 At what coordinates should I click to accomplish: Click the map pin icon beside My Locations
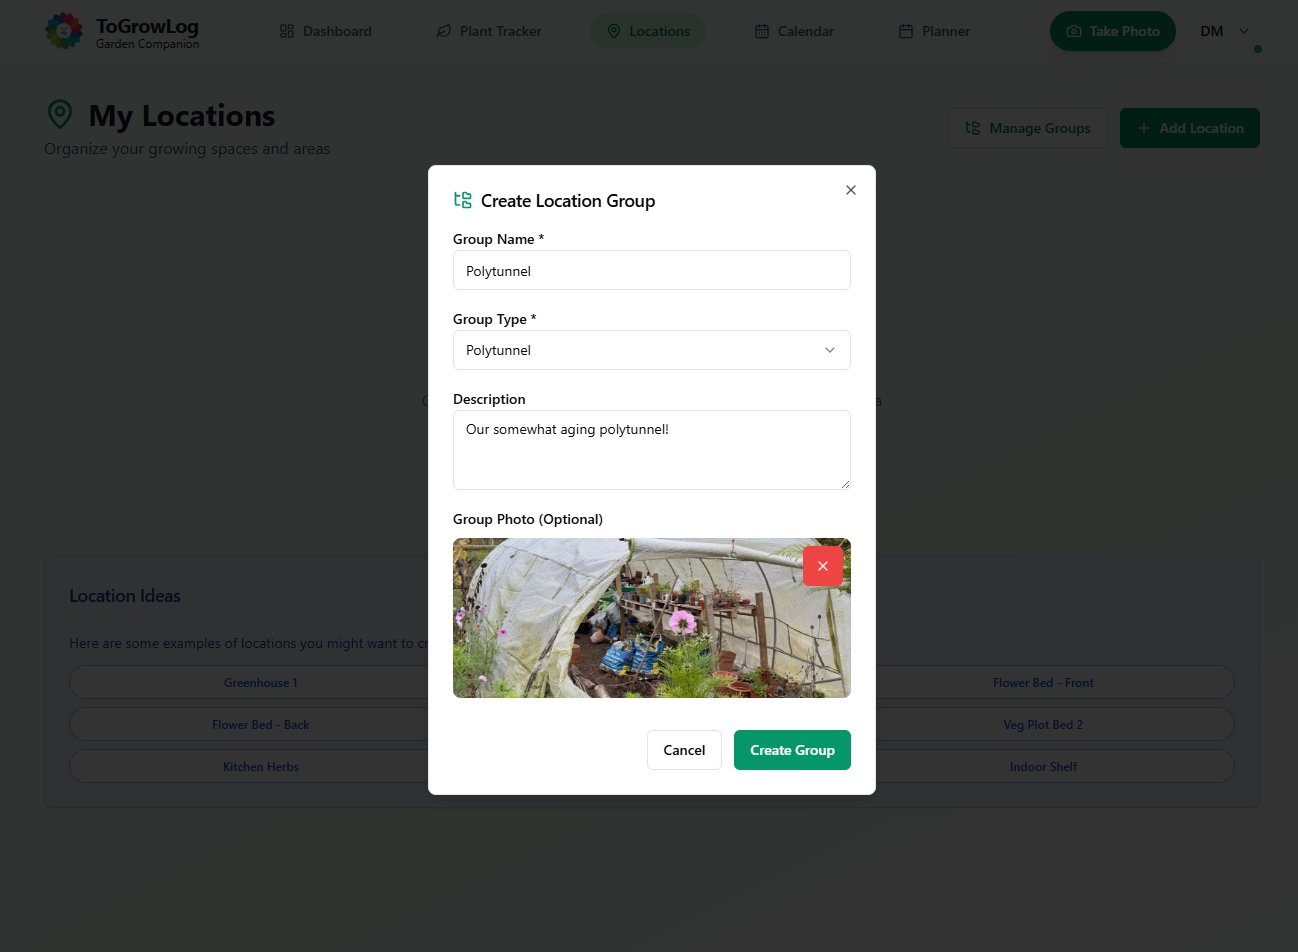[x=60, y=115]
